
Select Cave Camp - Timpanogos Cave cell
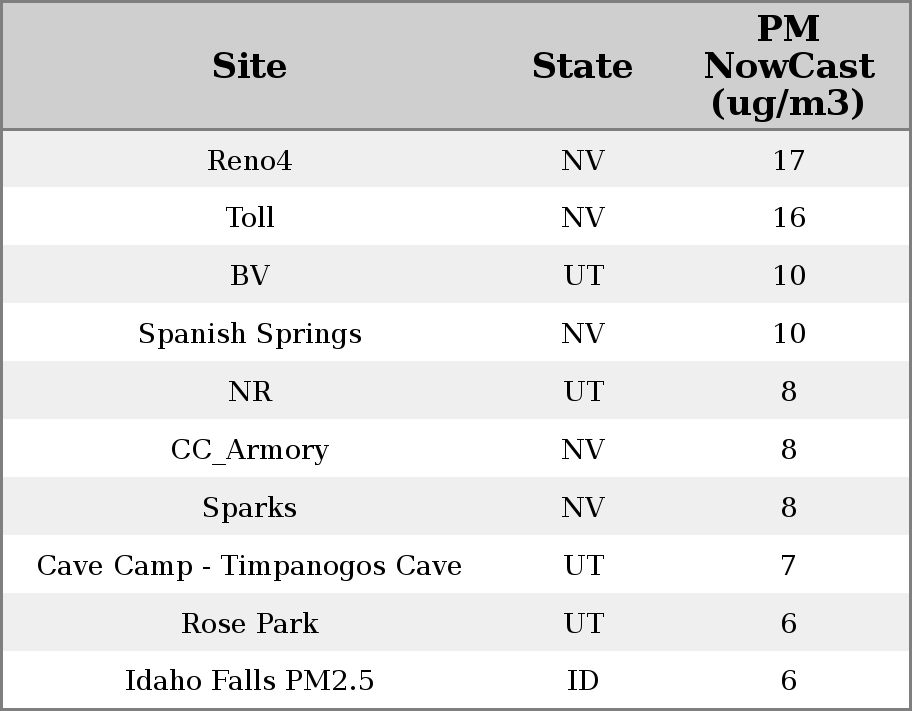(250, 566)
